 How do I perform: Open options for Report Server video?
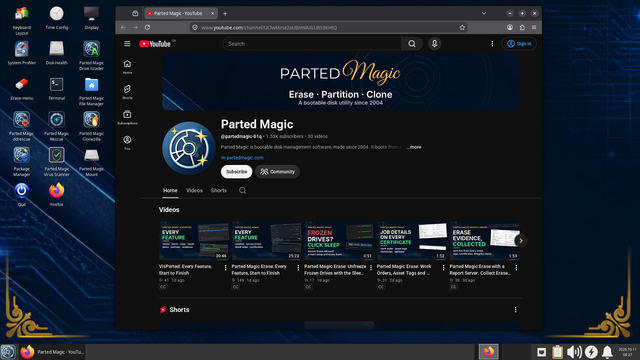516,268
